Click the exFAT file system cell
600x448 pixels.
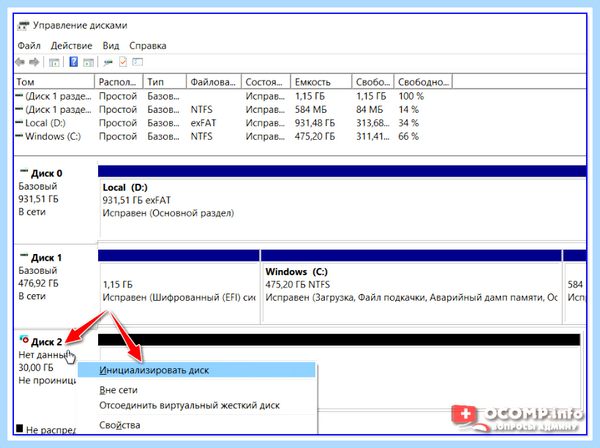click(203, 123)
